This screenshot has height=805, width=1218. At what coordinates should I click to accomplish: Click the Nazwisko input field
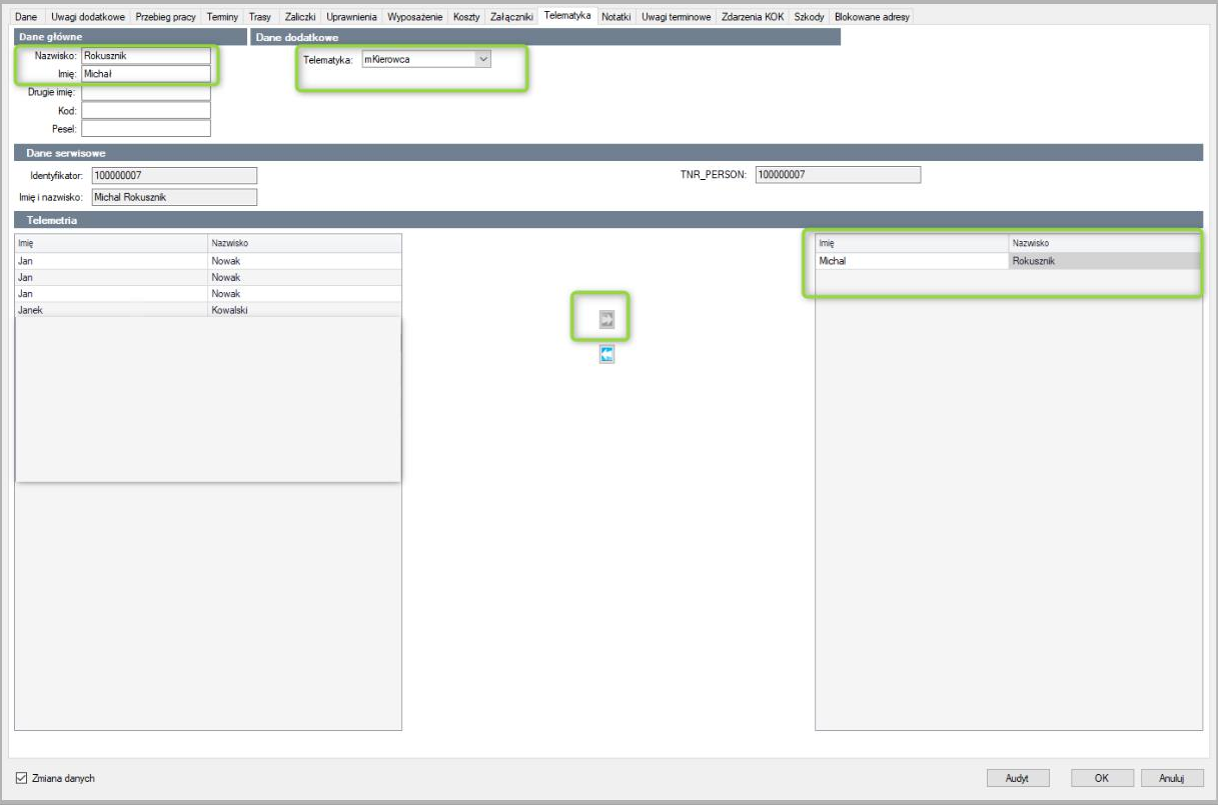tap(146, 56)
